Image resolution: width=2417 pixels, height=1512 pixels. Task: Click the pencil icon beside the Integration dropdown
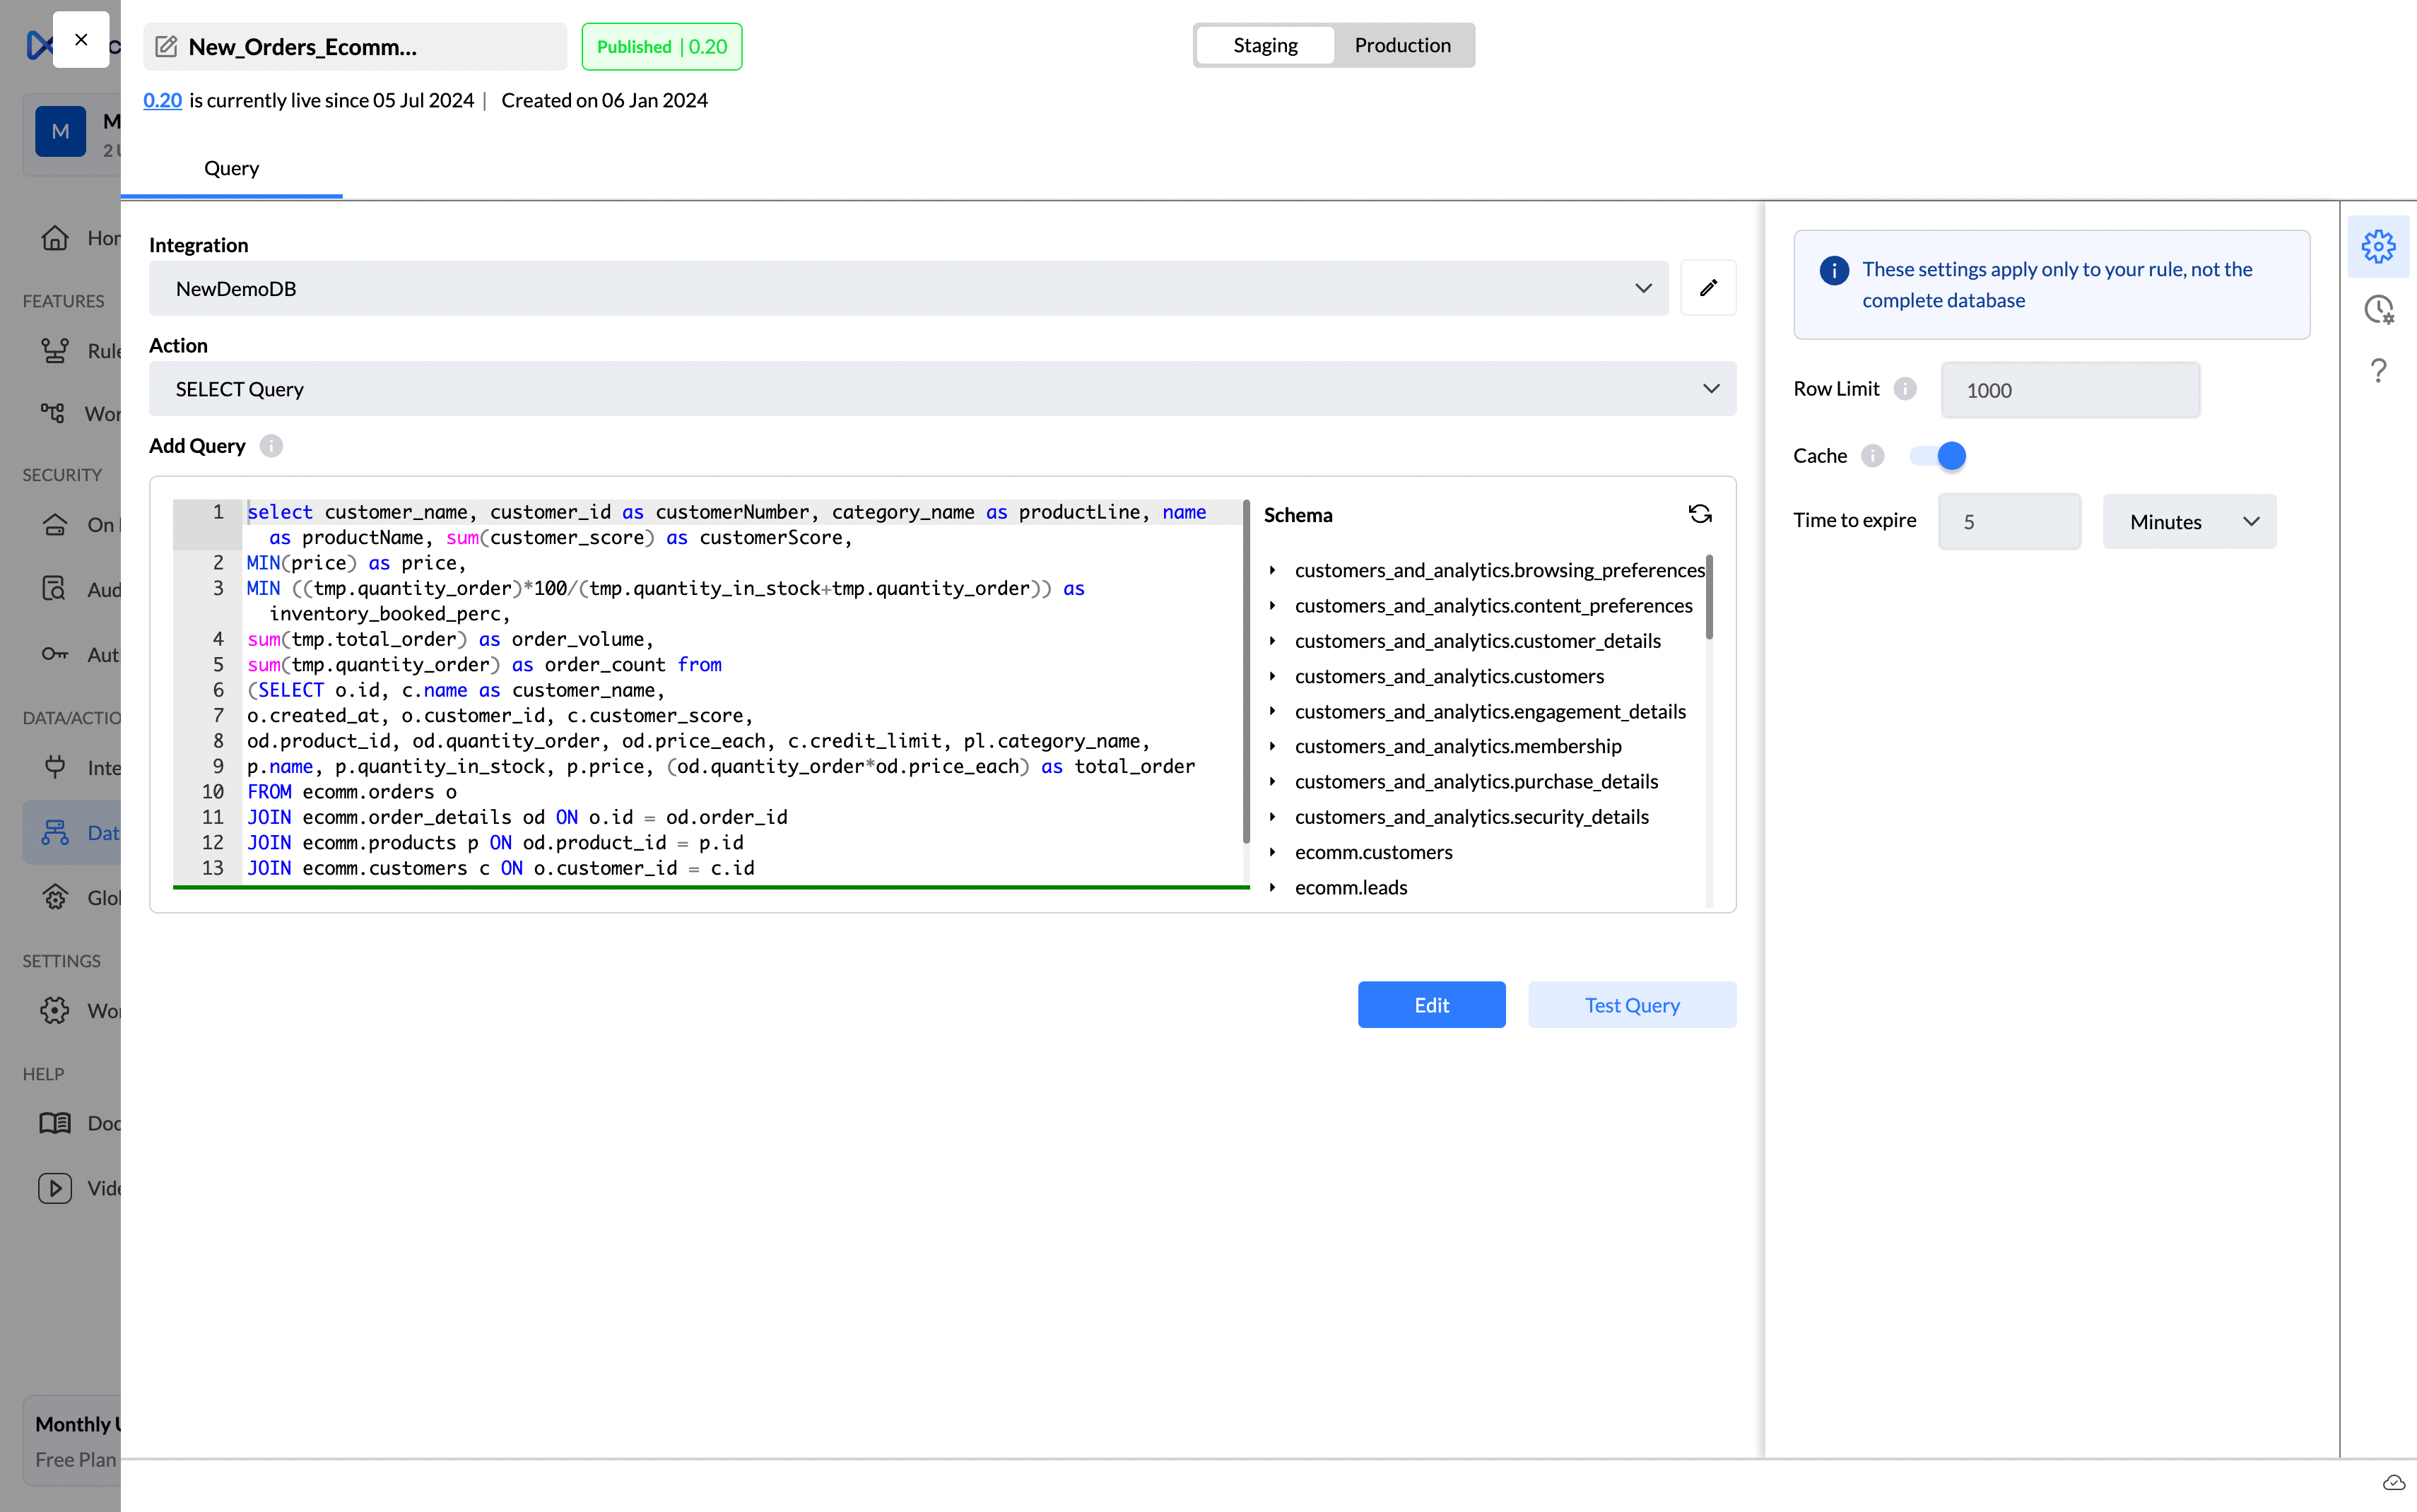tap(1708, 288)
